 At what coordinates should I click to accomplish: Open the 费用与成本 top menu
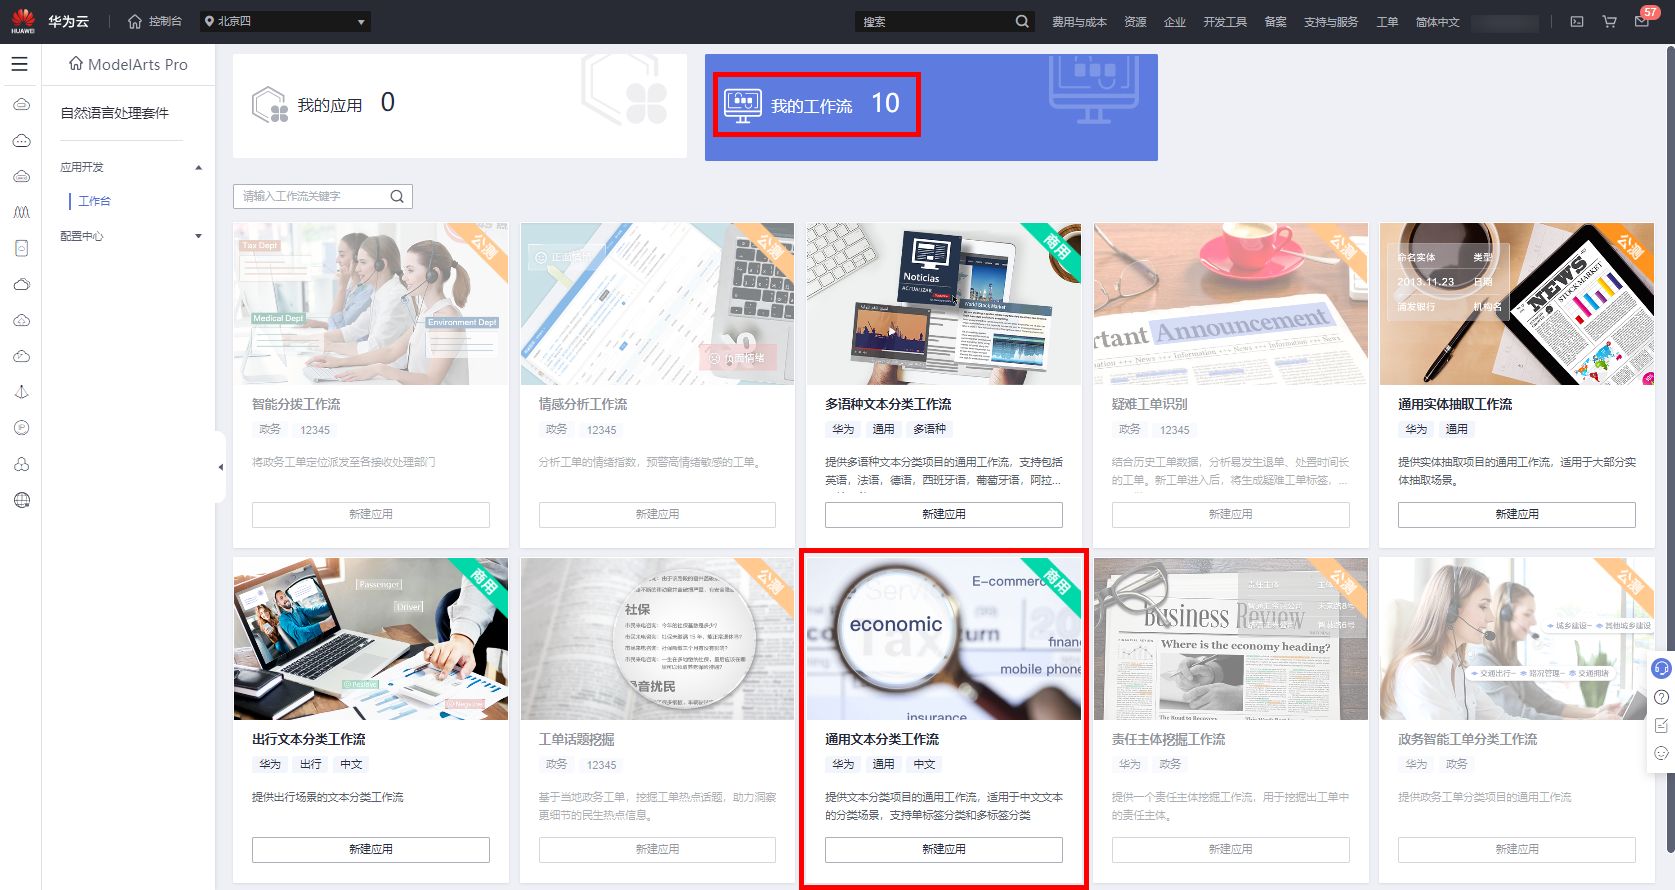[x=1078, y=21]
